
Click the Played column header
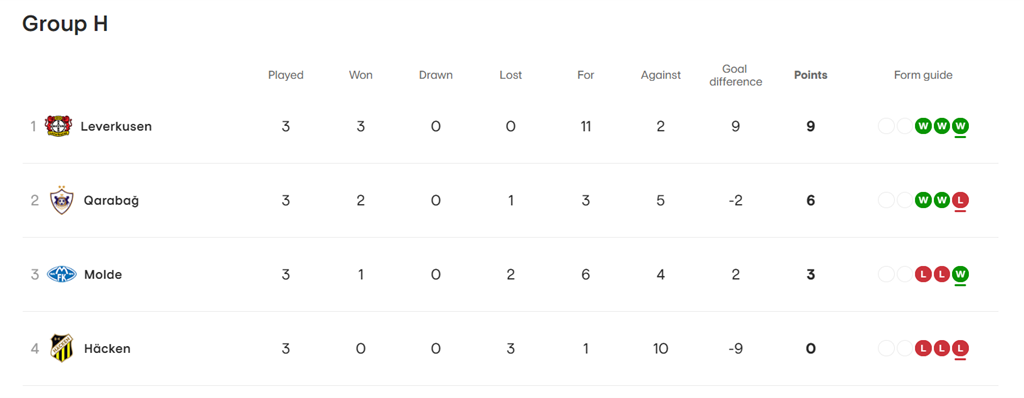point(286,75)
